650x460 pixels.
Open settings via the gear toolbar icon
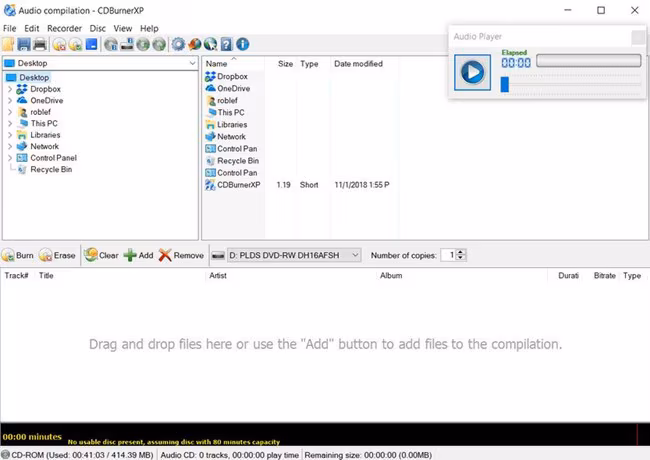(178, 44)
